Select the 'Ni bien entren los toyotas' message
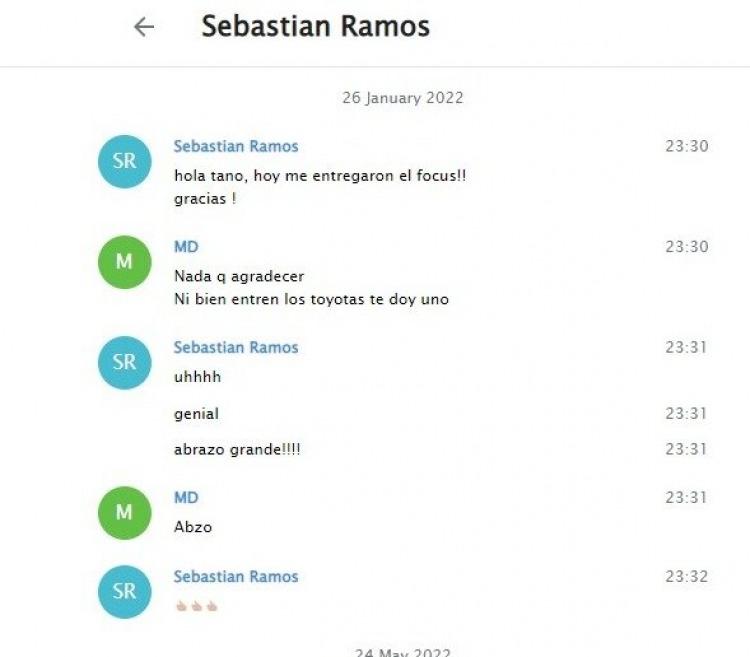750x657 pixels. coord(311,299)
